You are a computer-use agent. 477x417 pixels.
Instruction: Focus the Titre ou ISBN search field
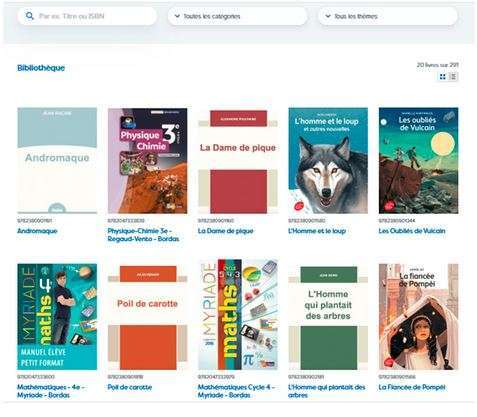pos(87,16)
